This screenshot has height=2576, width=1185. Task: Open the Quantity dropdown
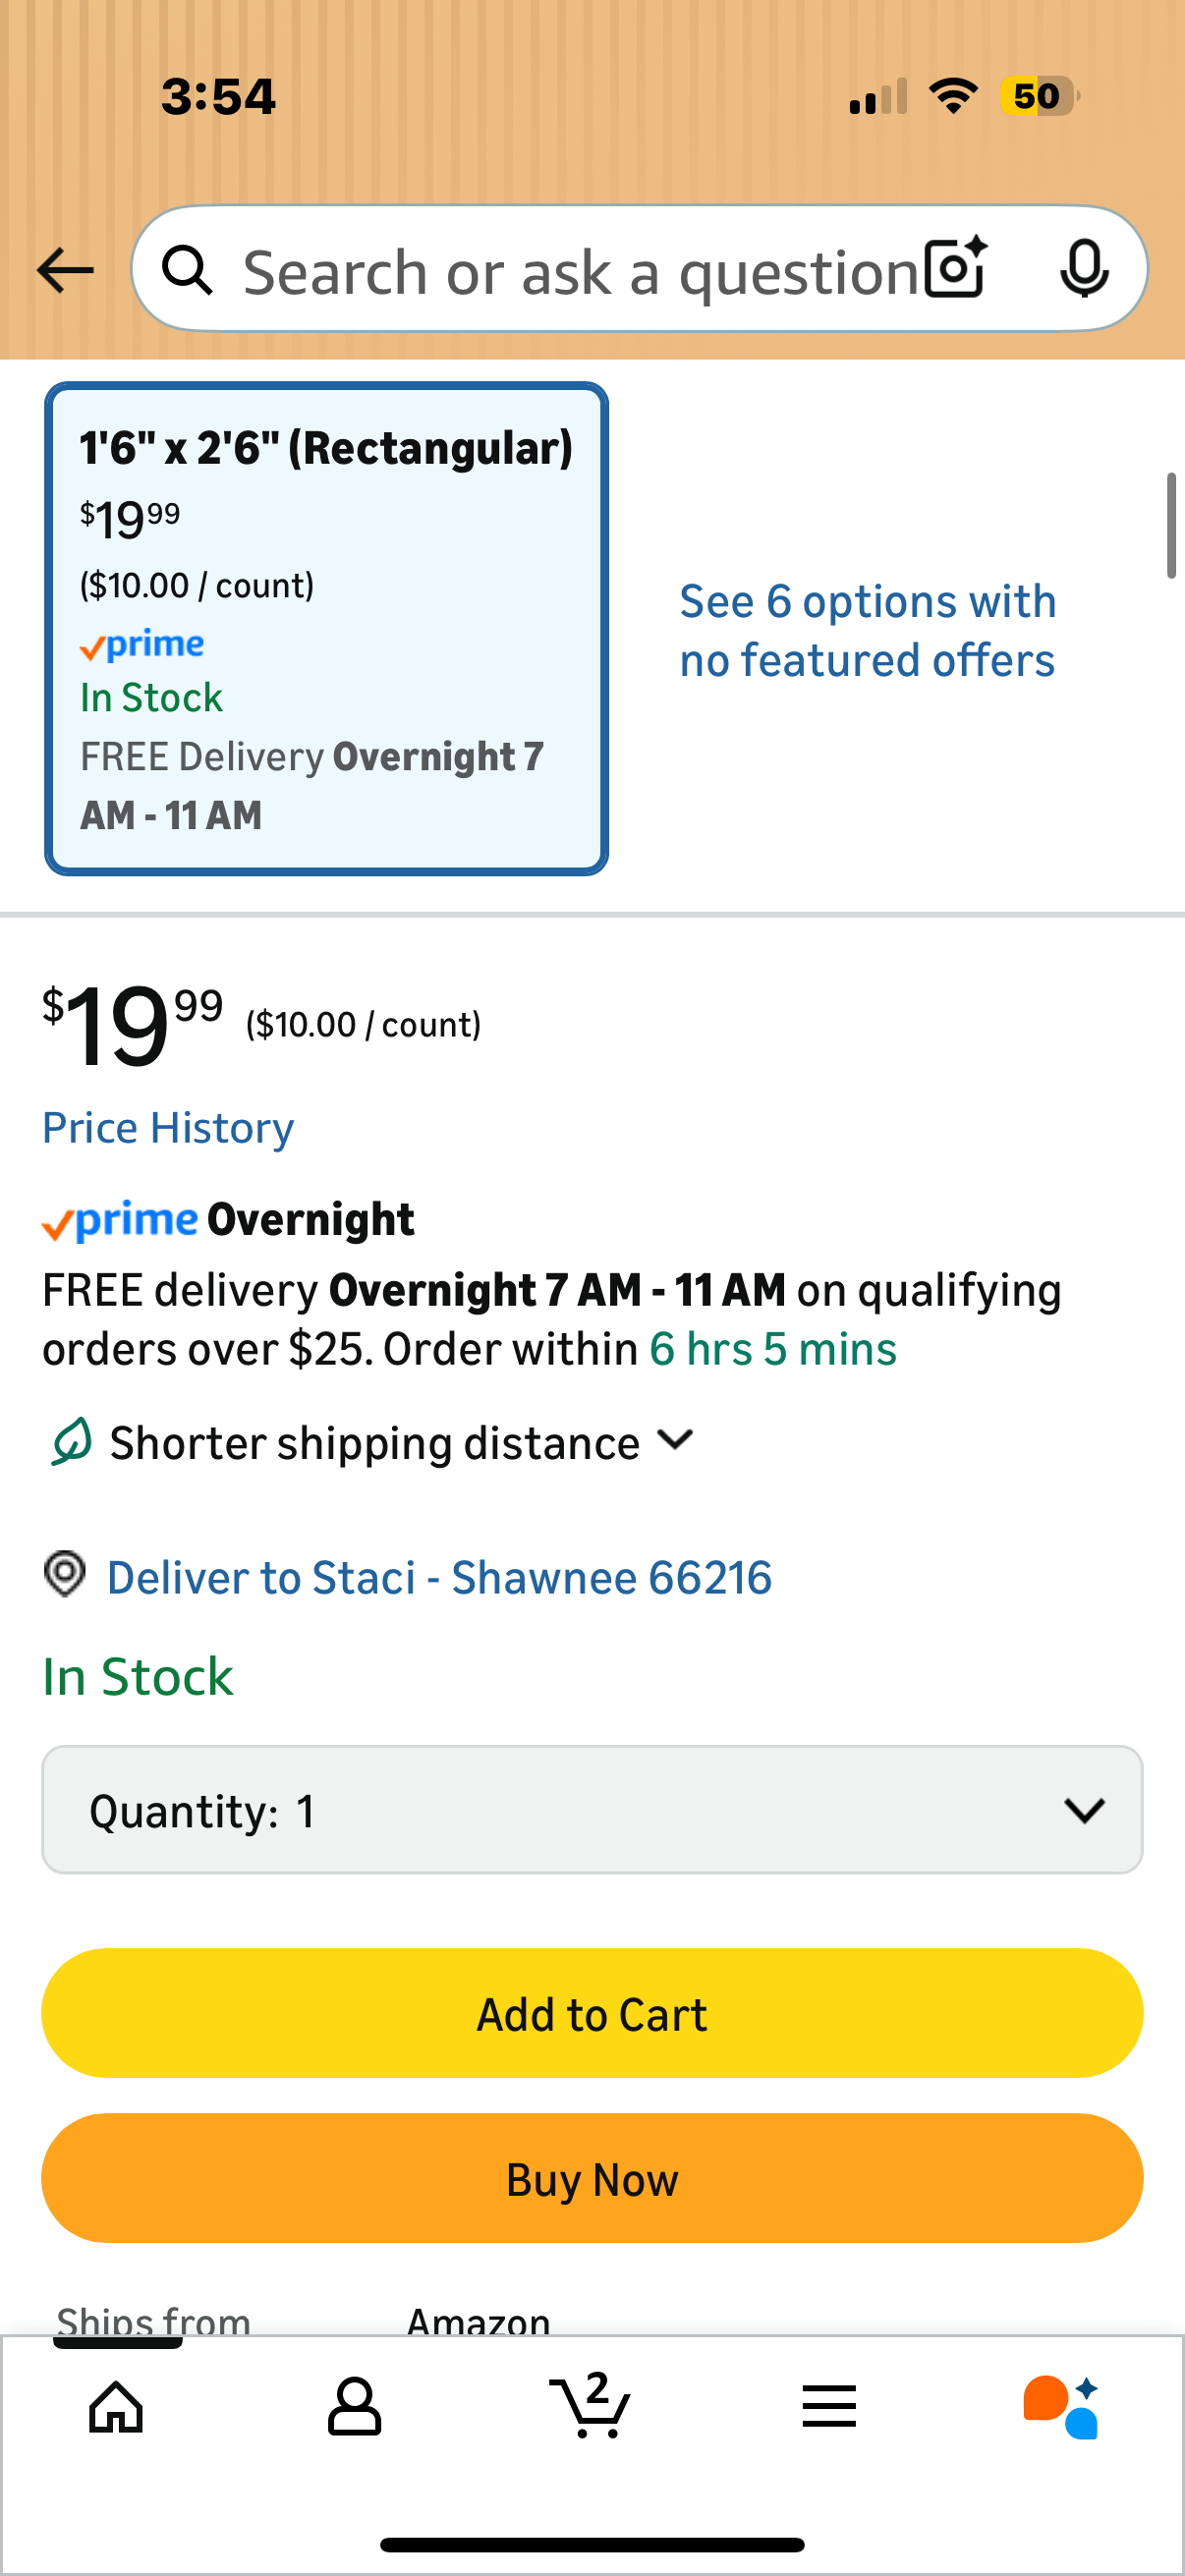[592, 1810]
